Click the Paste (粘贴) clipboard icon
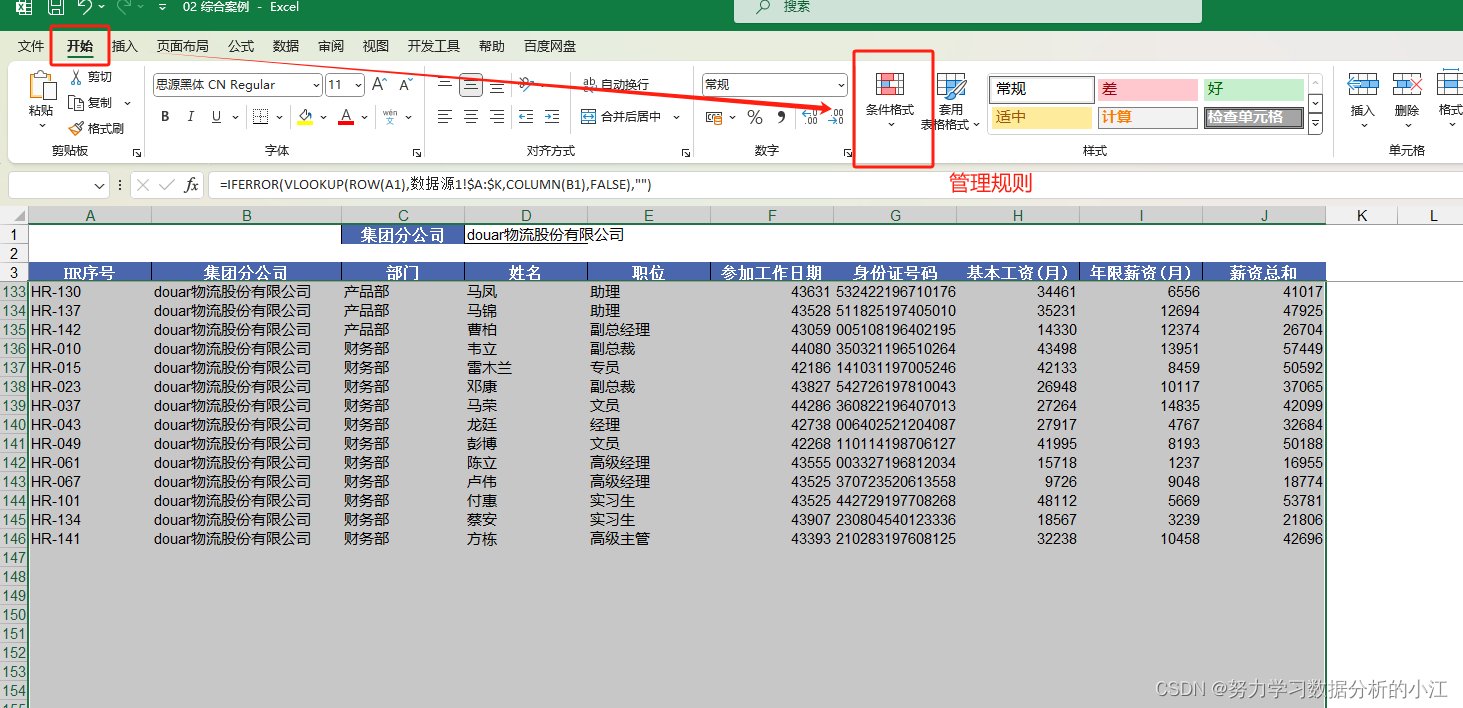This screenshot has height=708, width=1463. point(41,87)
